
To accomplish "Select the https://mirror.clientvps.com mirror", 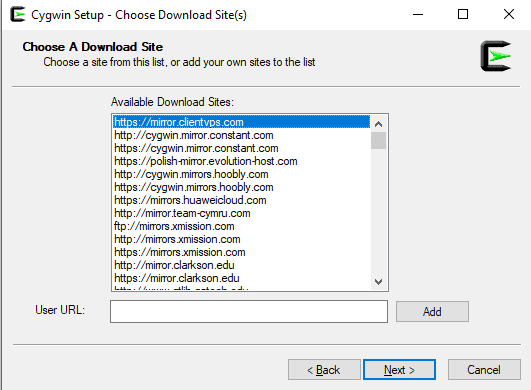I will pos(241,122).
